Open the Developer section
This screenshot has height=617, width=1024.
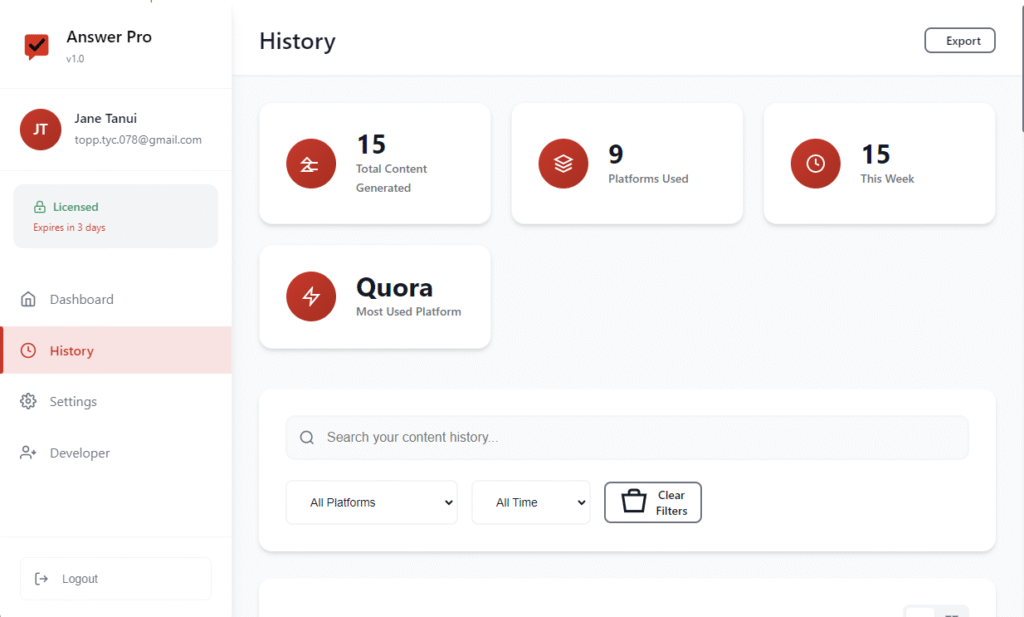tap(116, 452)
